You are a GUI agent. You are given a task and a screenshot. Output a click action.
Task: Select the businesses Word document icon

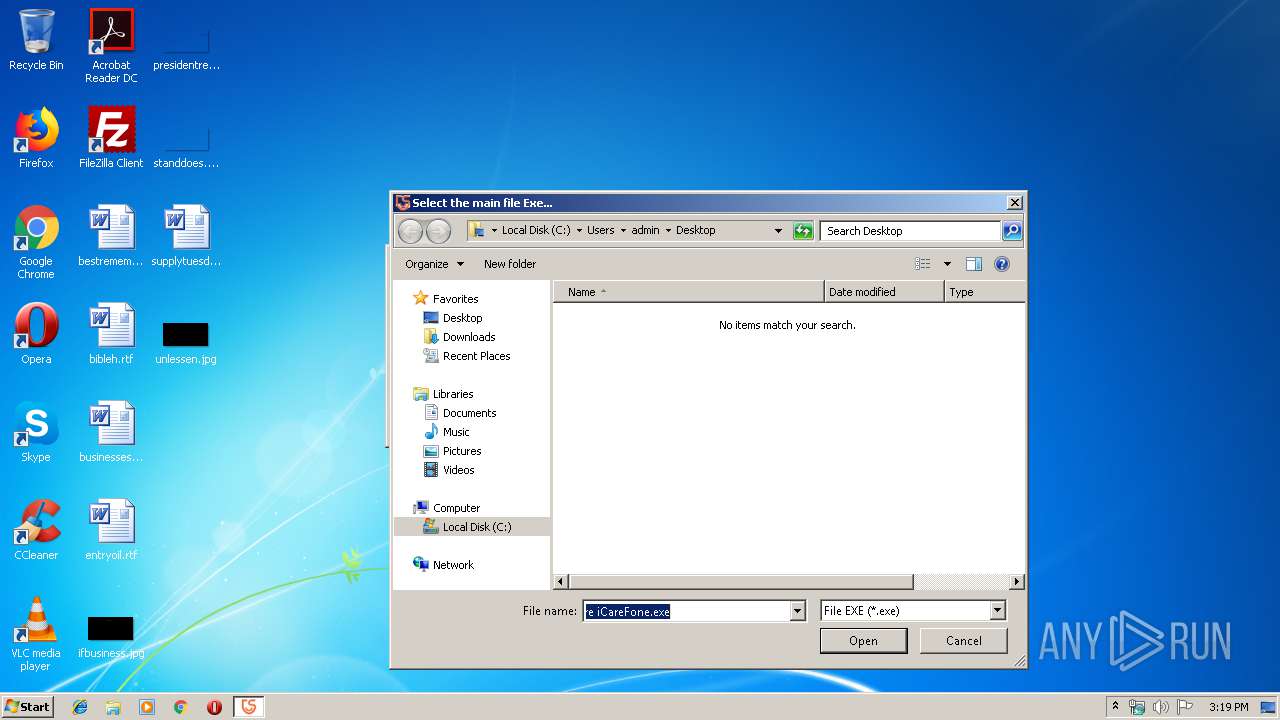(111, 432)
